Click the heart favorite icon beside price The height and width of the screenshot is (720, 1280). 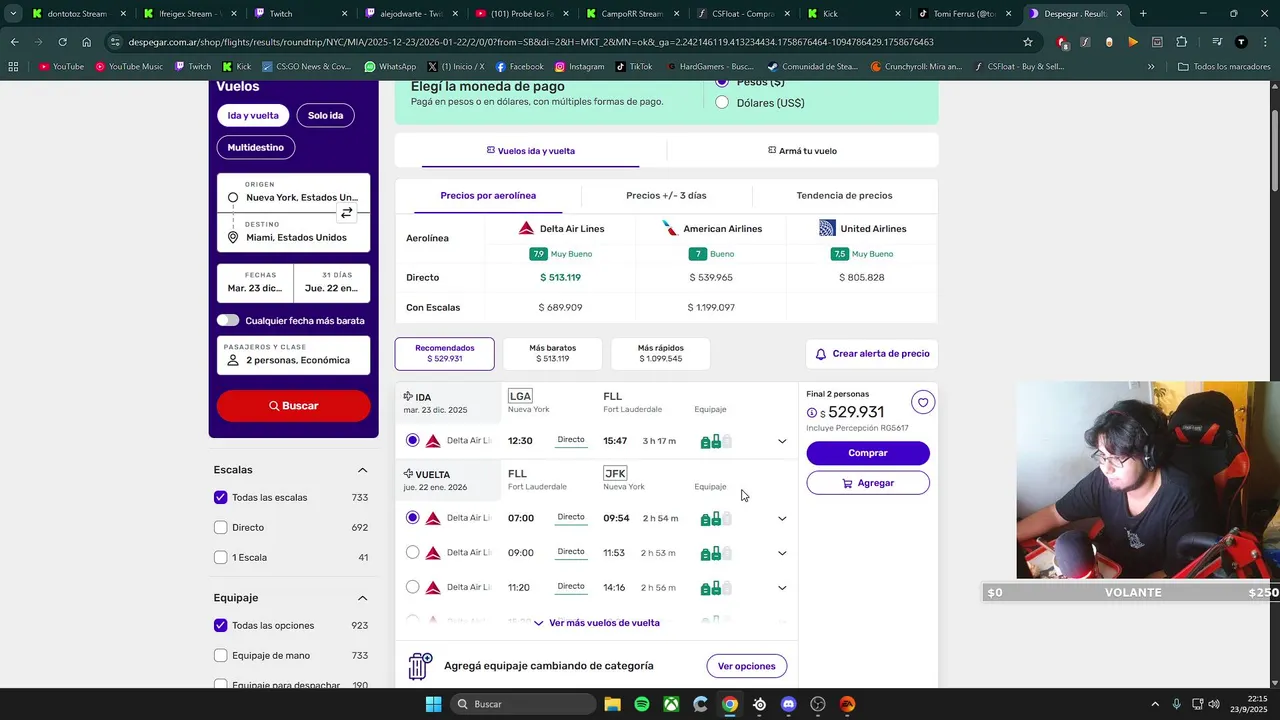[x=923, y=402]
